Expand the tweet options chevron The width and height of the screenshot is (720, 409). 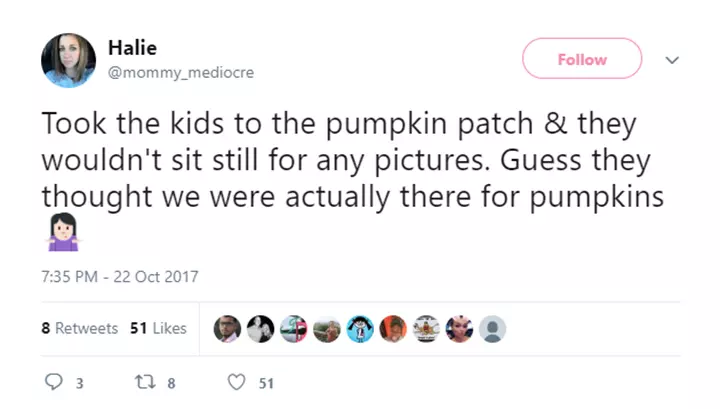coord(672,60)
